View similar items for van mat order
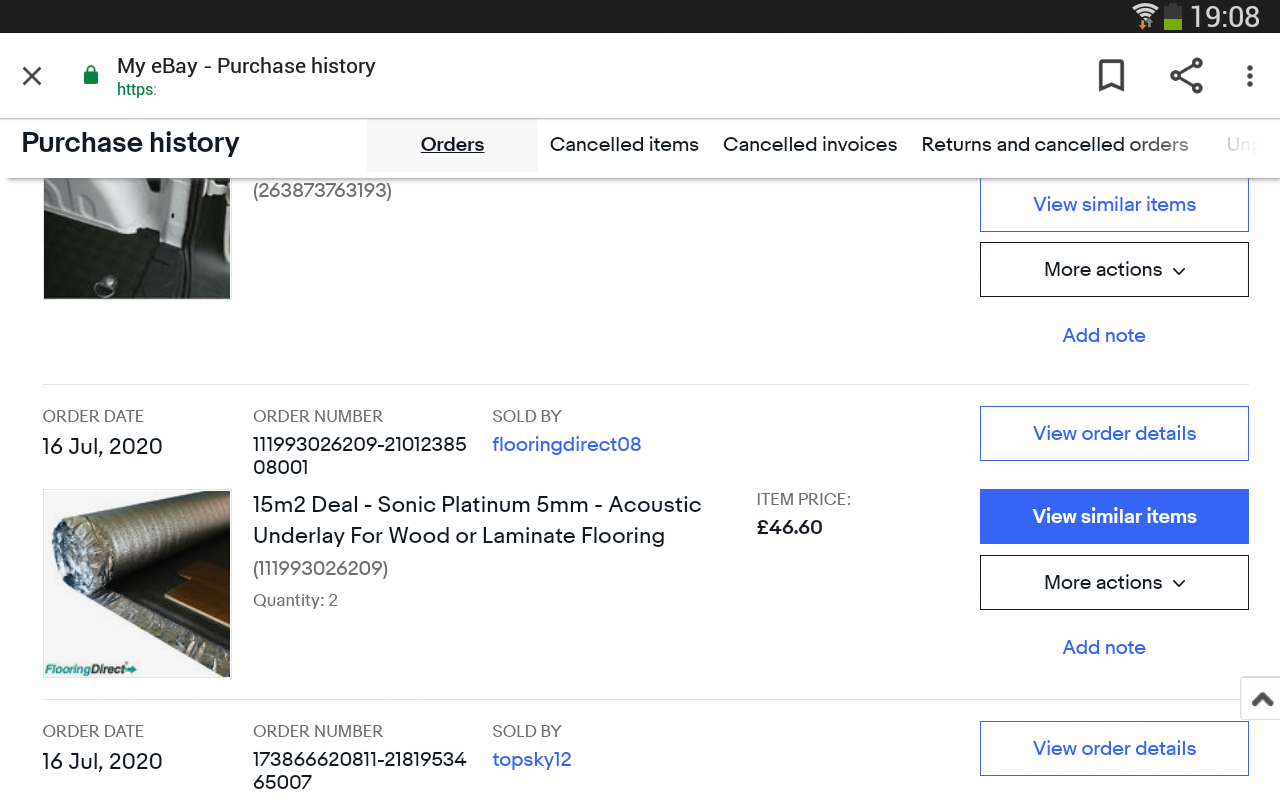 tap(1114, 204)
